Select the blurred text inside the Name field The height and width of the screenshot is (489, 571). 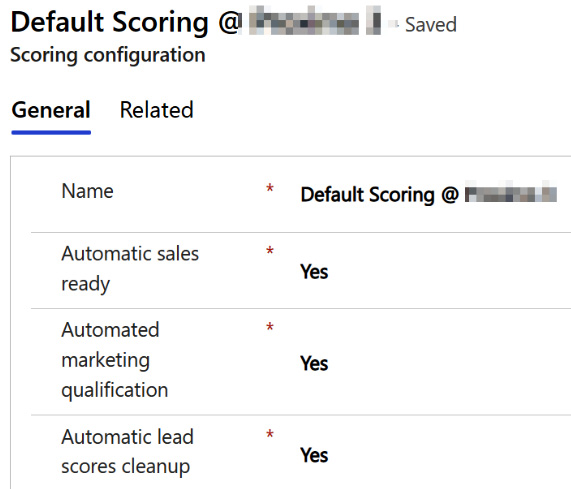(x=511, y=192)
